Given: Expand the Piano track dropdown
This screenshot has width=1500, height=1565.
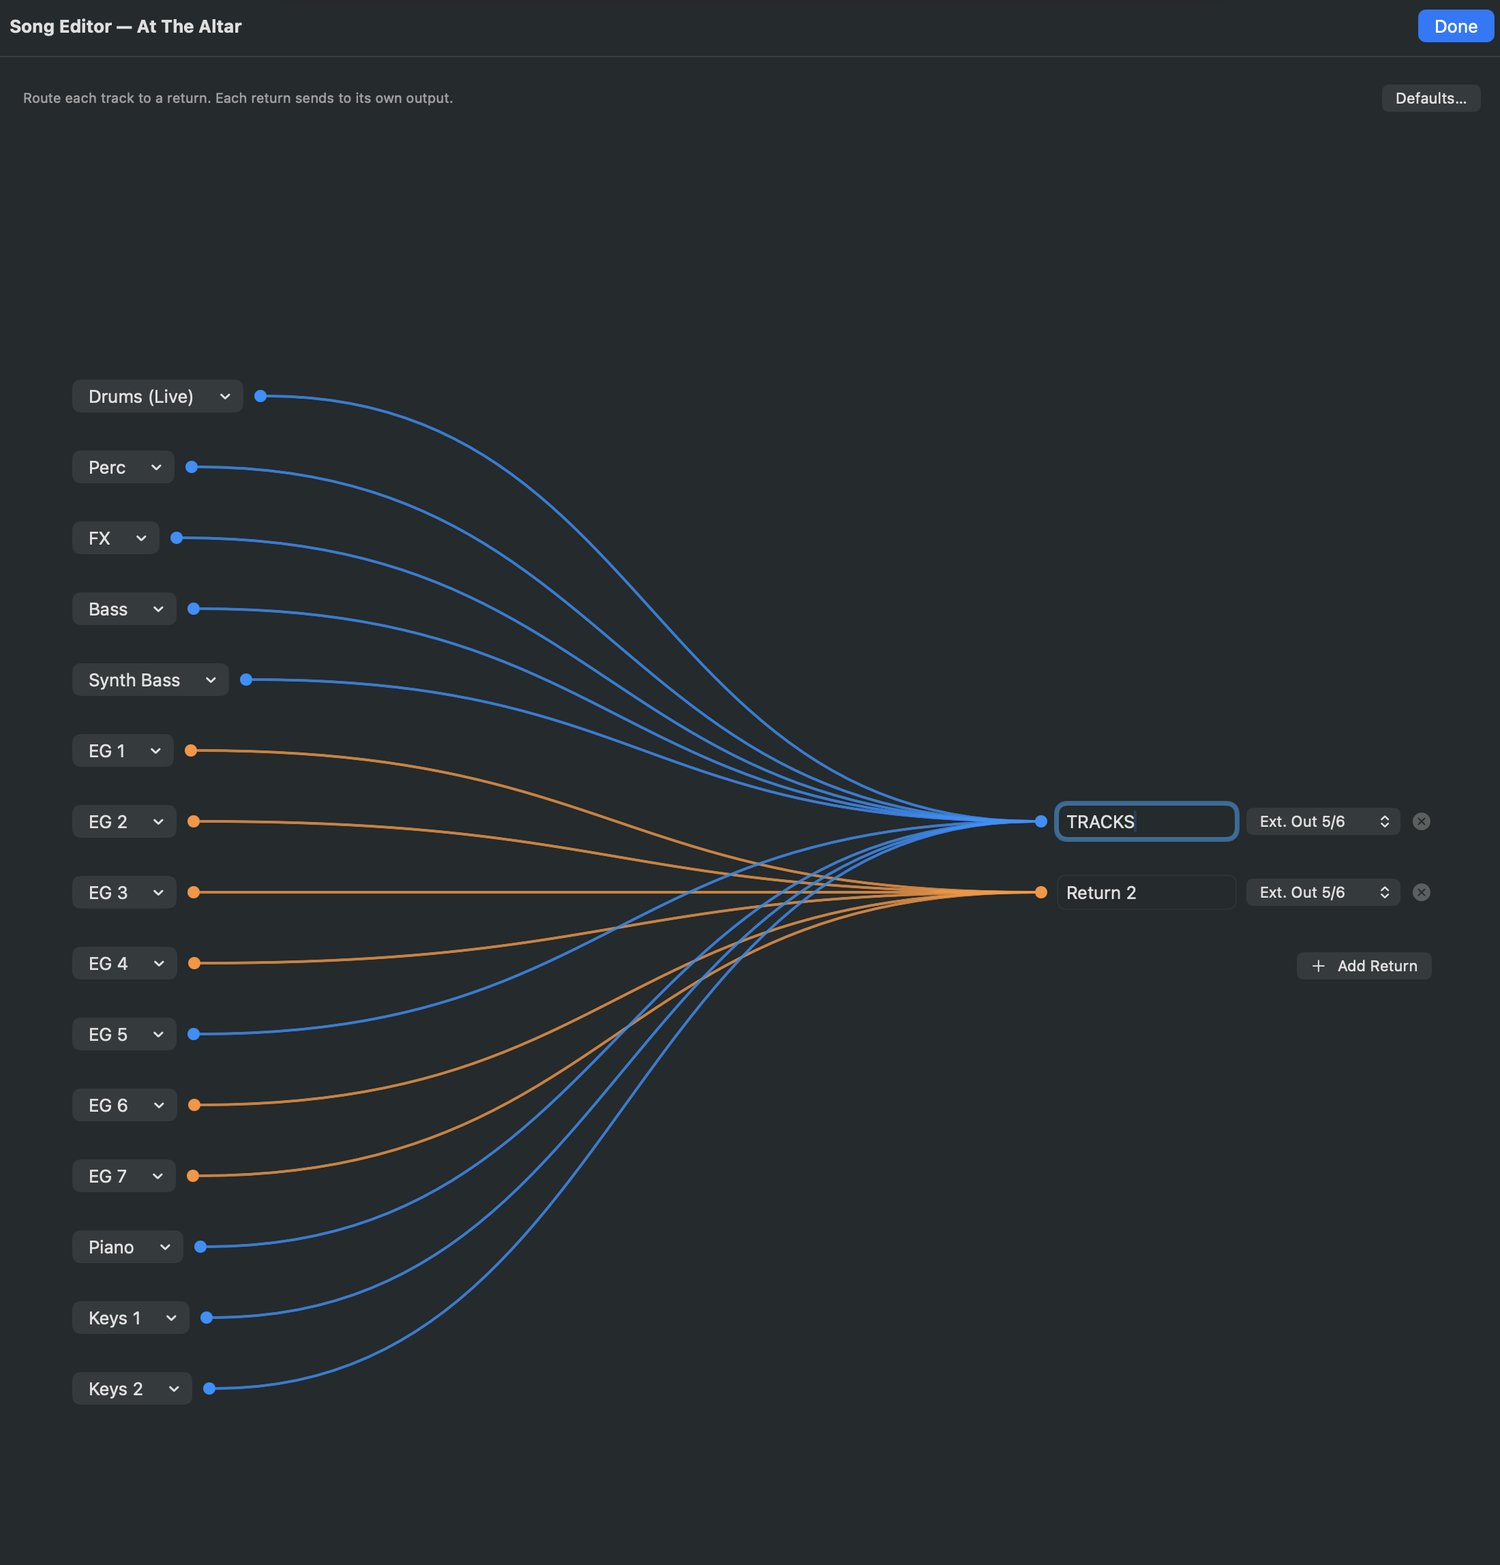Looking at the screenshot, I should 128,1247.
